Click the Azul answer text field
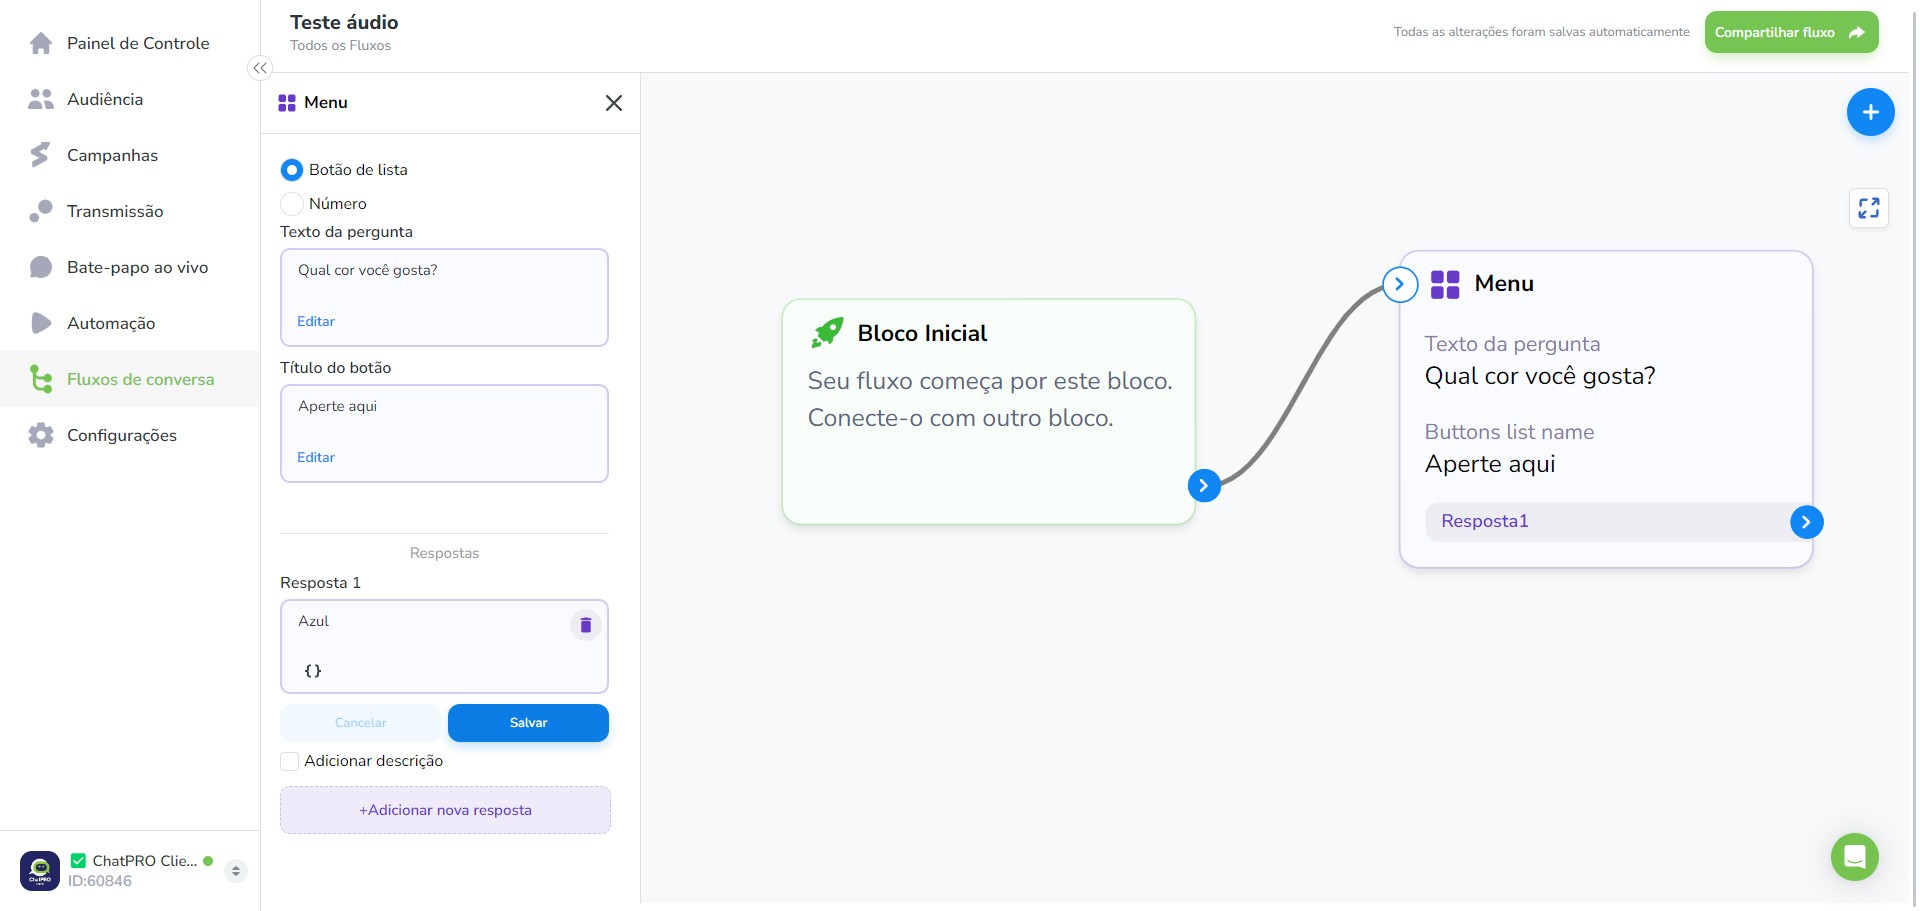This screenshot has width=1920, height=911. pos(428,622)
